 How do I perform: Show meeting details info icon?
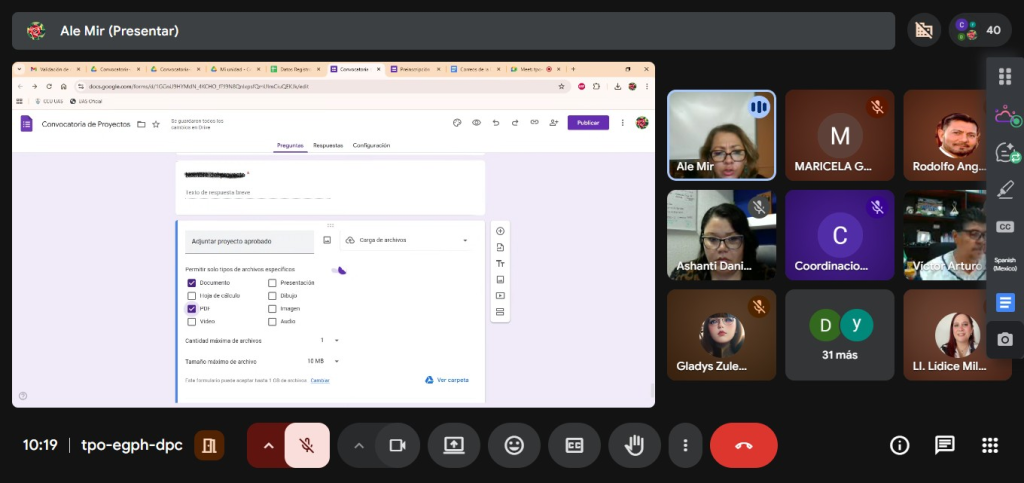pyautogui.click(x=899, y=446)
